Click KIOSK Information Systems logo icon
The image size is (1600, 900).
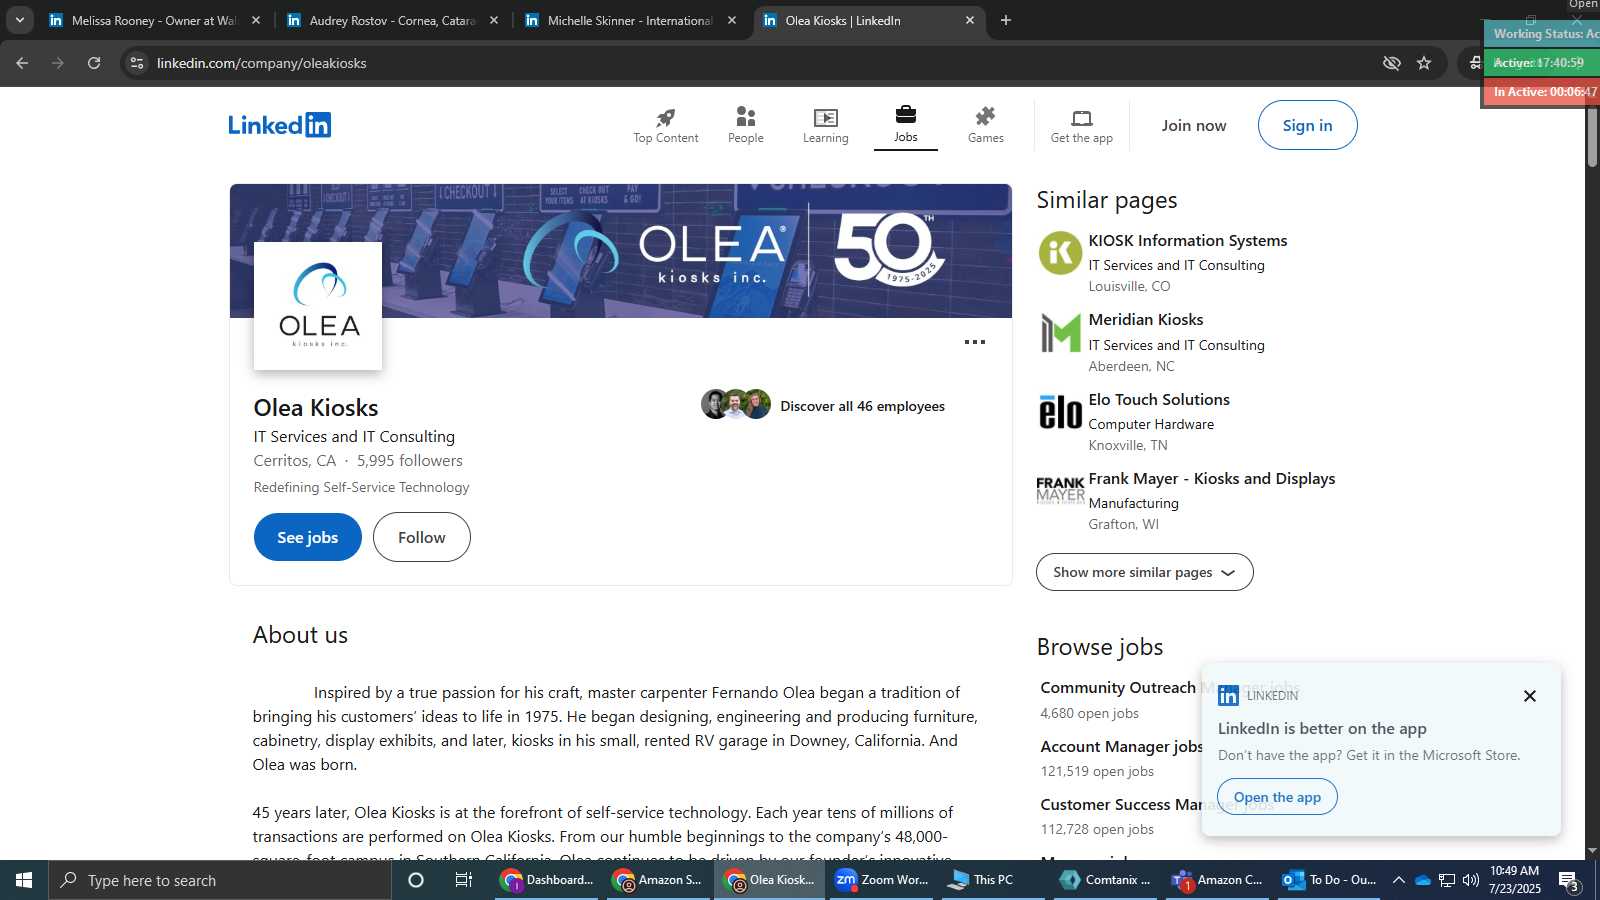coord(1060,253)
